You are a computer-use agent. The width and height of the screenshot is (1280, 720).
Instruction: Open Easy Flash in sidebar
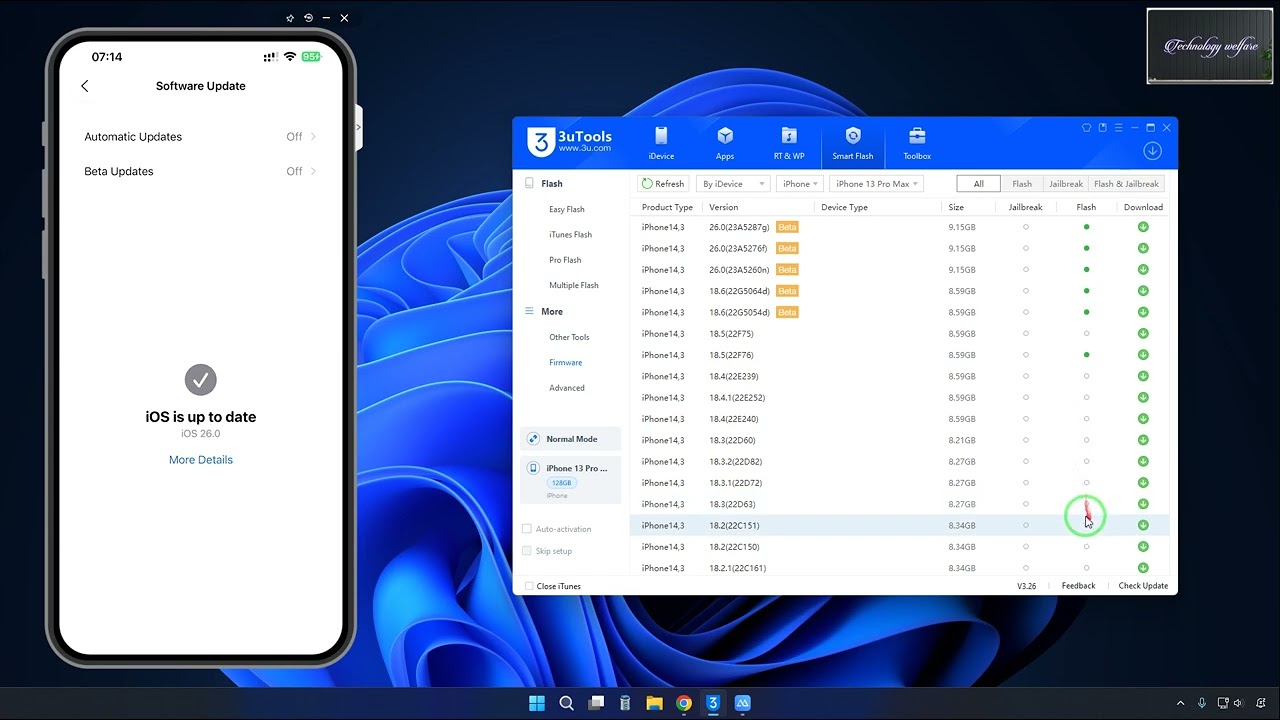(x=566, y=209)
